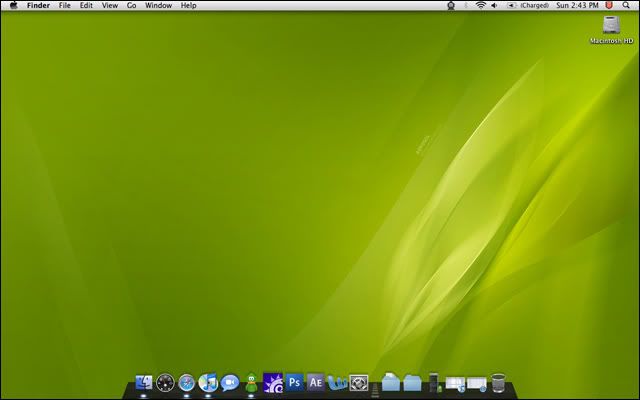Restore minimized window beside tower icon
This screenshot has width=640, height=400.
[x=455, y=384]
